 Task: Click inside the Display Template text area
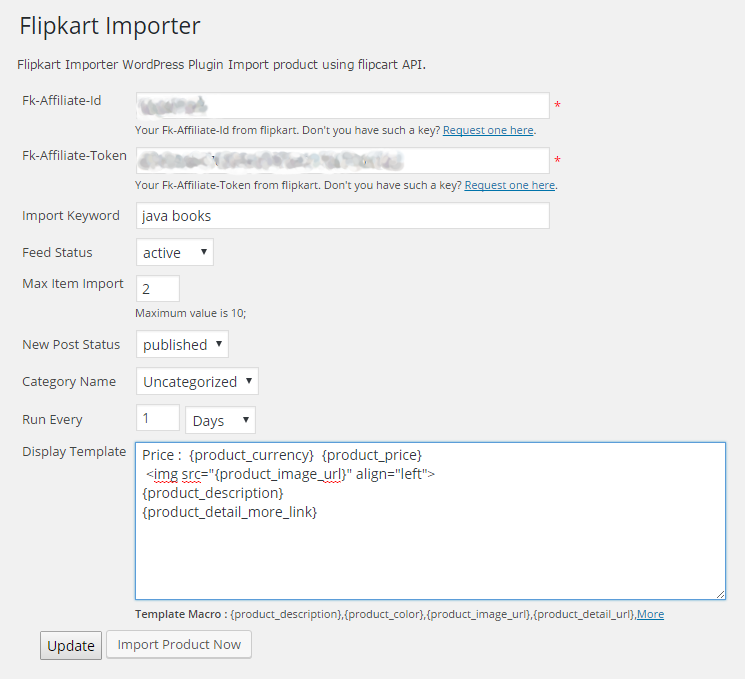click(430, 550)
